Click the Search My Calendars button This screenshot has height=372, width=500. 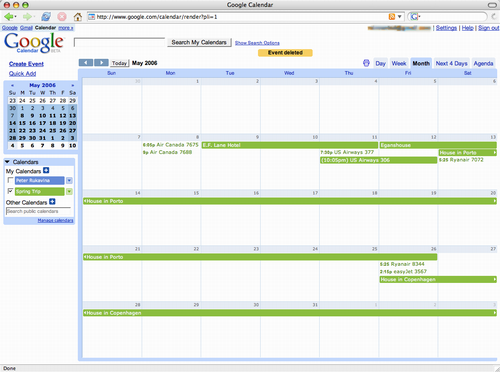click(x=199, y=42)
